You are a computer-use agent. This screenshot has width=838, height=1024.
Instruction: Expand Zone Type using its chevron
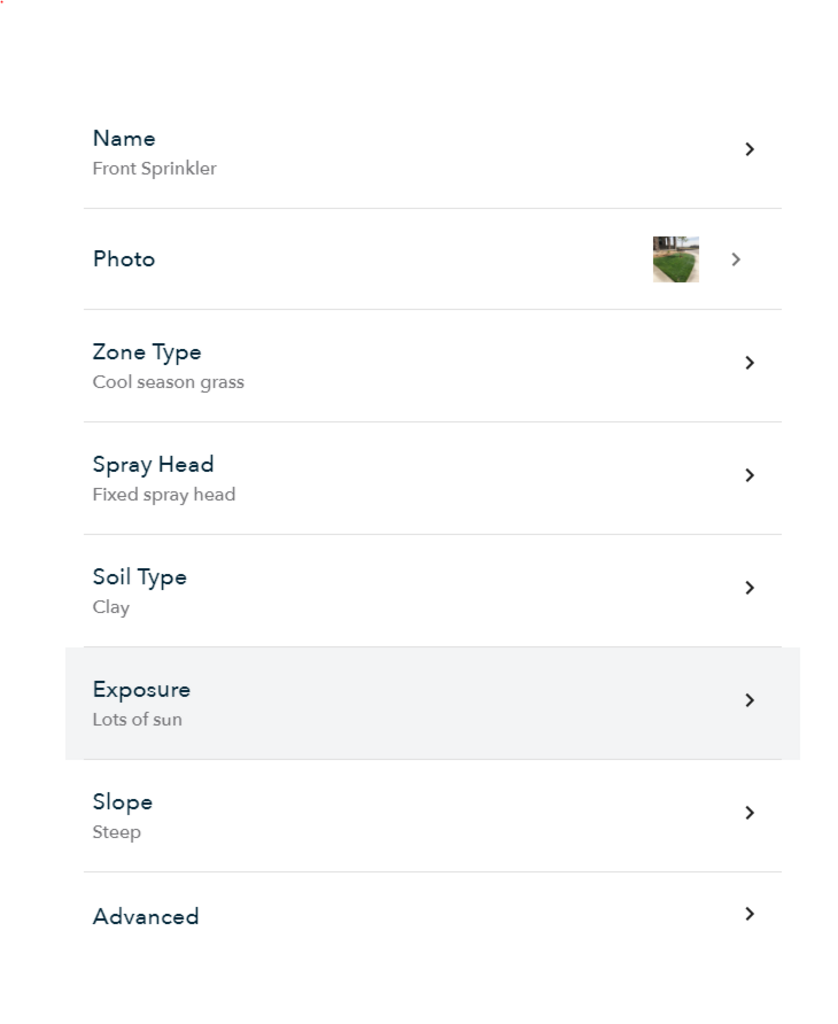click(749, 363)
